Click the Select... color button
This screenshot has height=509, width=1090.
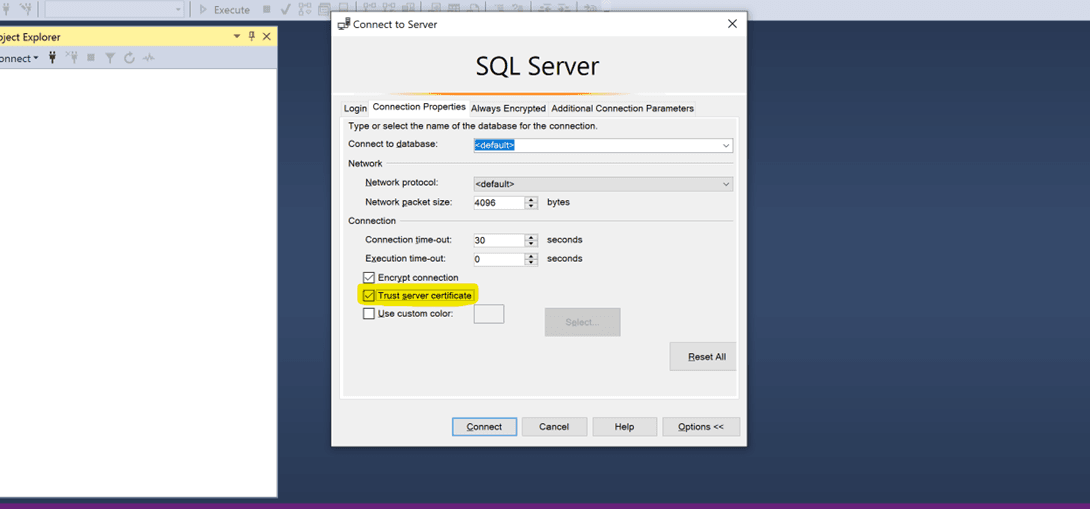[x=583, y=322]
